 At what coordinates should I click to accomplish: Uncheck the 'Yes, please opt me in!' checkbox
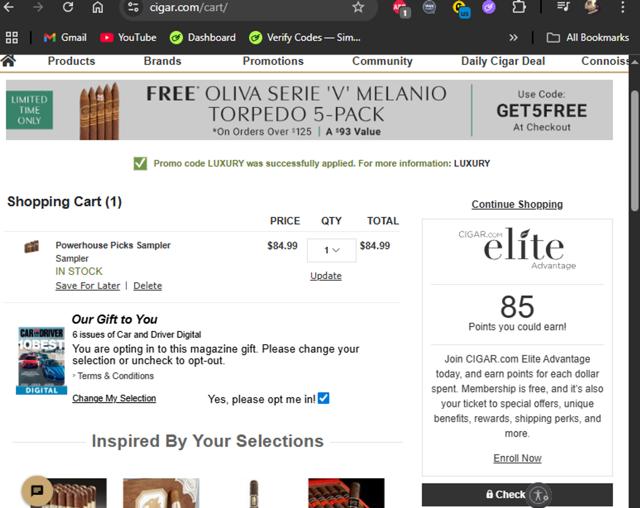(x=324, y=398)
